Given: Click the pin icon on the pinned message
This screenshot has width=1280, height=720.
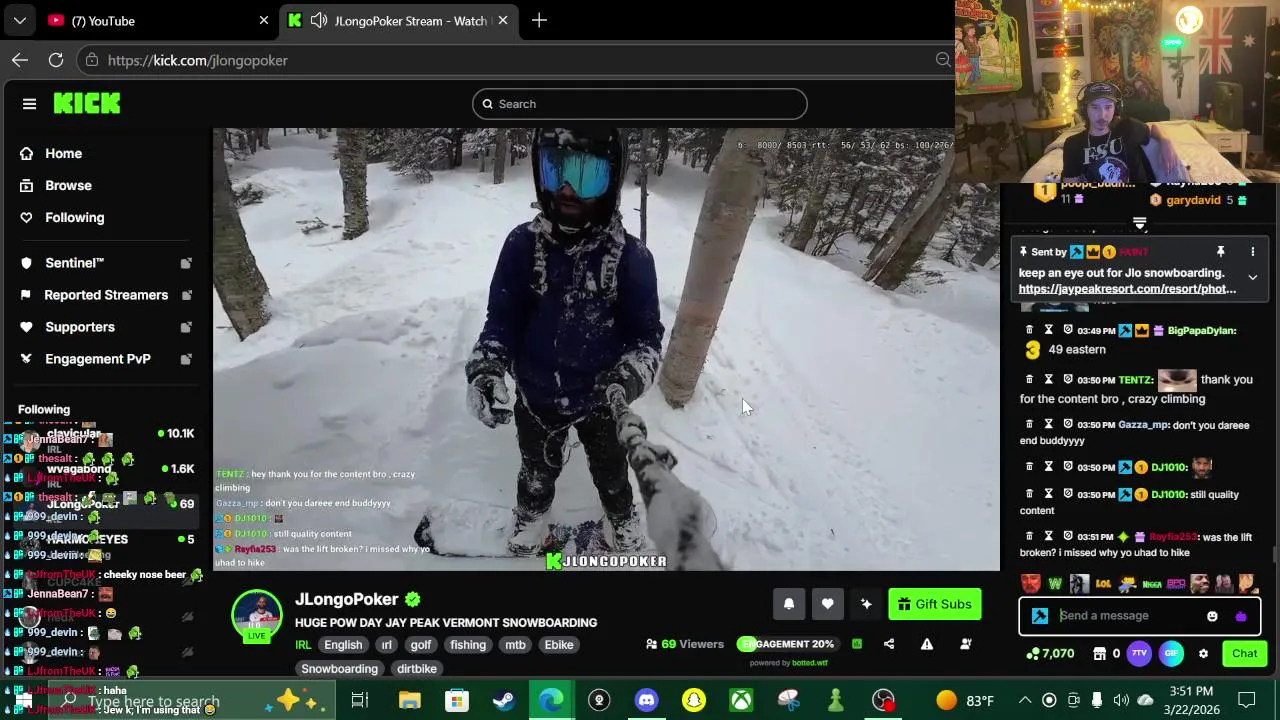Looking at the screenshot, I should (1220, 252).
